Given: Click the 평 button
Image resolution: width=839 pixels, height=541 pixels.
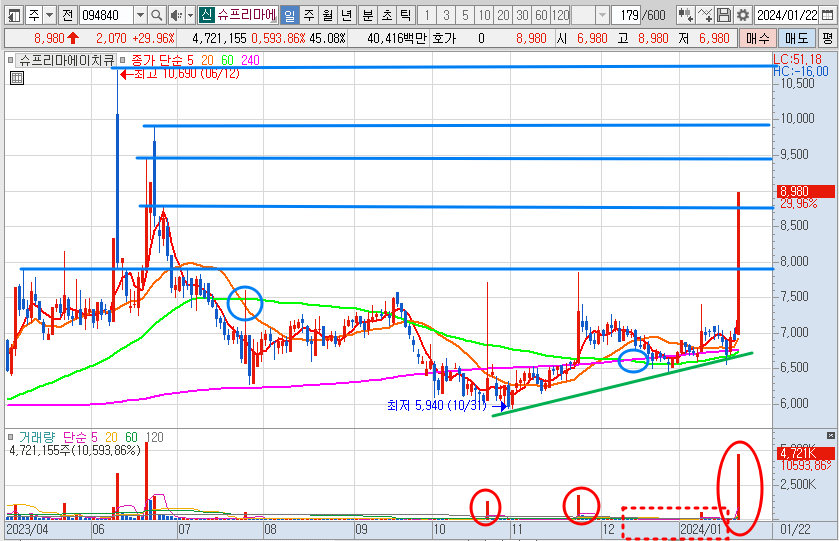Looking at the screenshot, I should pos(827,38).
